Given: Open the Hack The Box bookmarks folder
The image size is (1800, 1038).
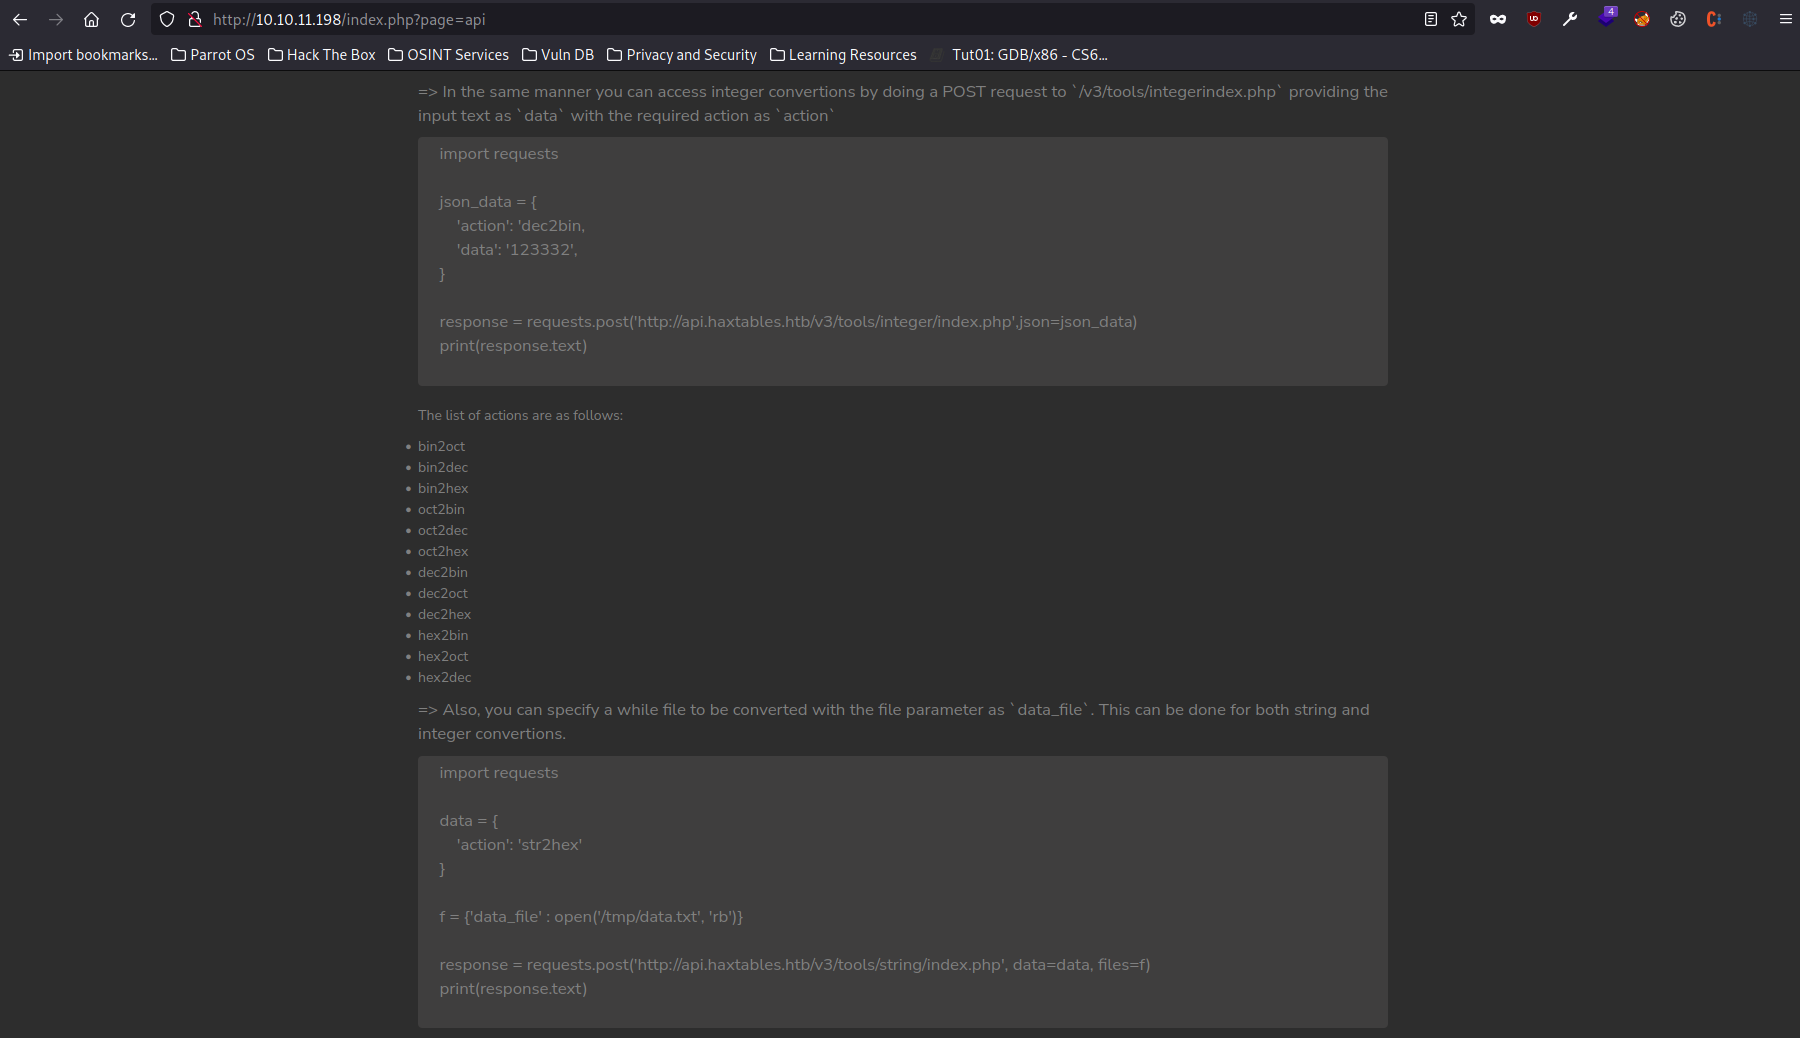Looking at the screenshot, I should (320, 55).
